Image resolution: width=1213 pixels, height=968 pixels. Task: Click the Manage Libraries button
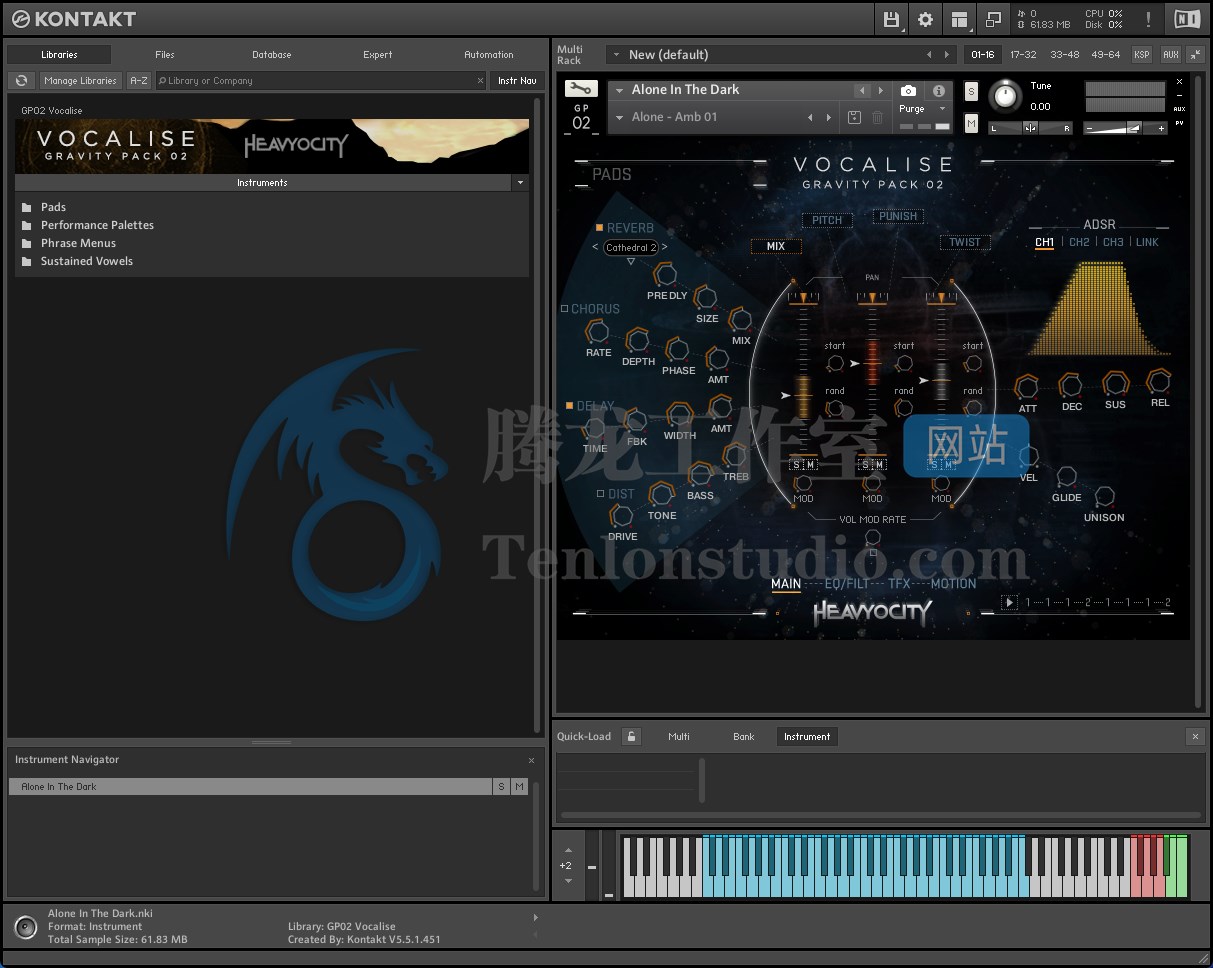point(80,80)
